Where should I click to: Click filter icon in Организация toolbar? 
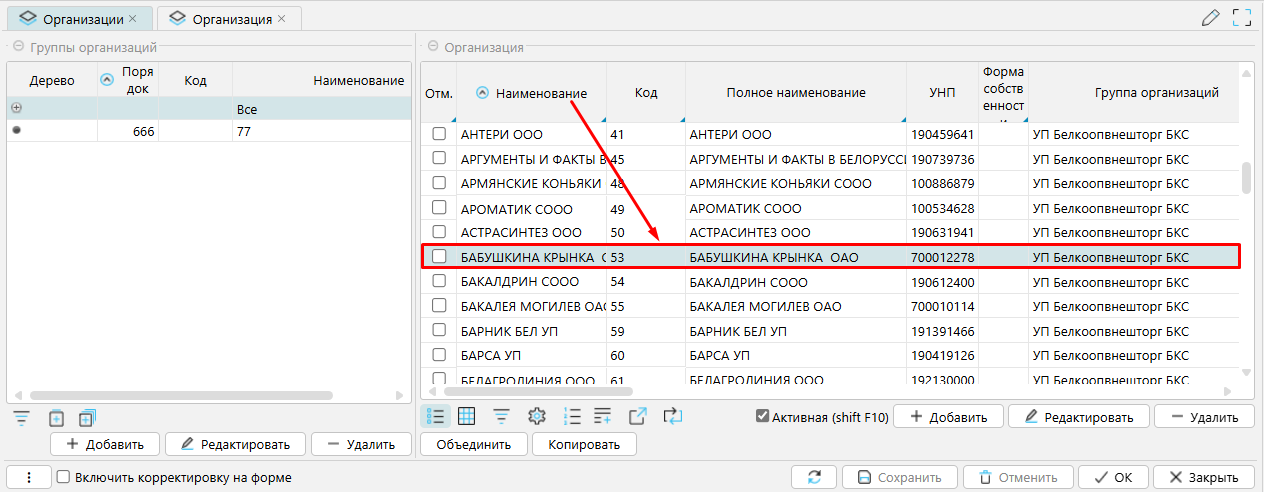501,416
